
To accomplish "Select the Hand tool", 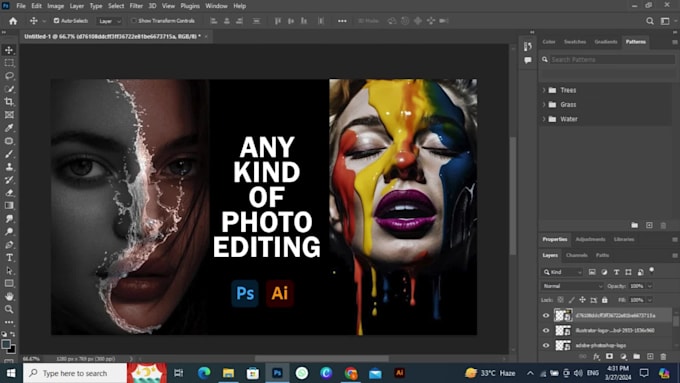I will (9, 297).
